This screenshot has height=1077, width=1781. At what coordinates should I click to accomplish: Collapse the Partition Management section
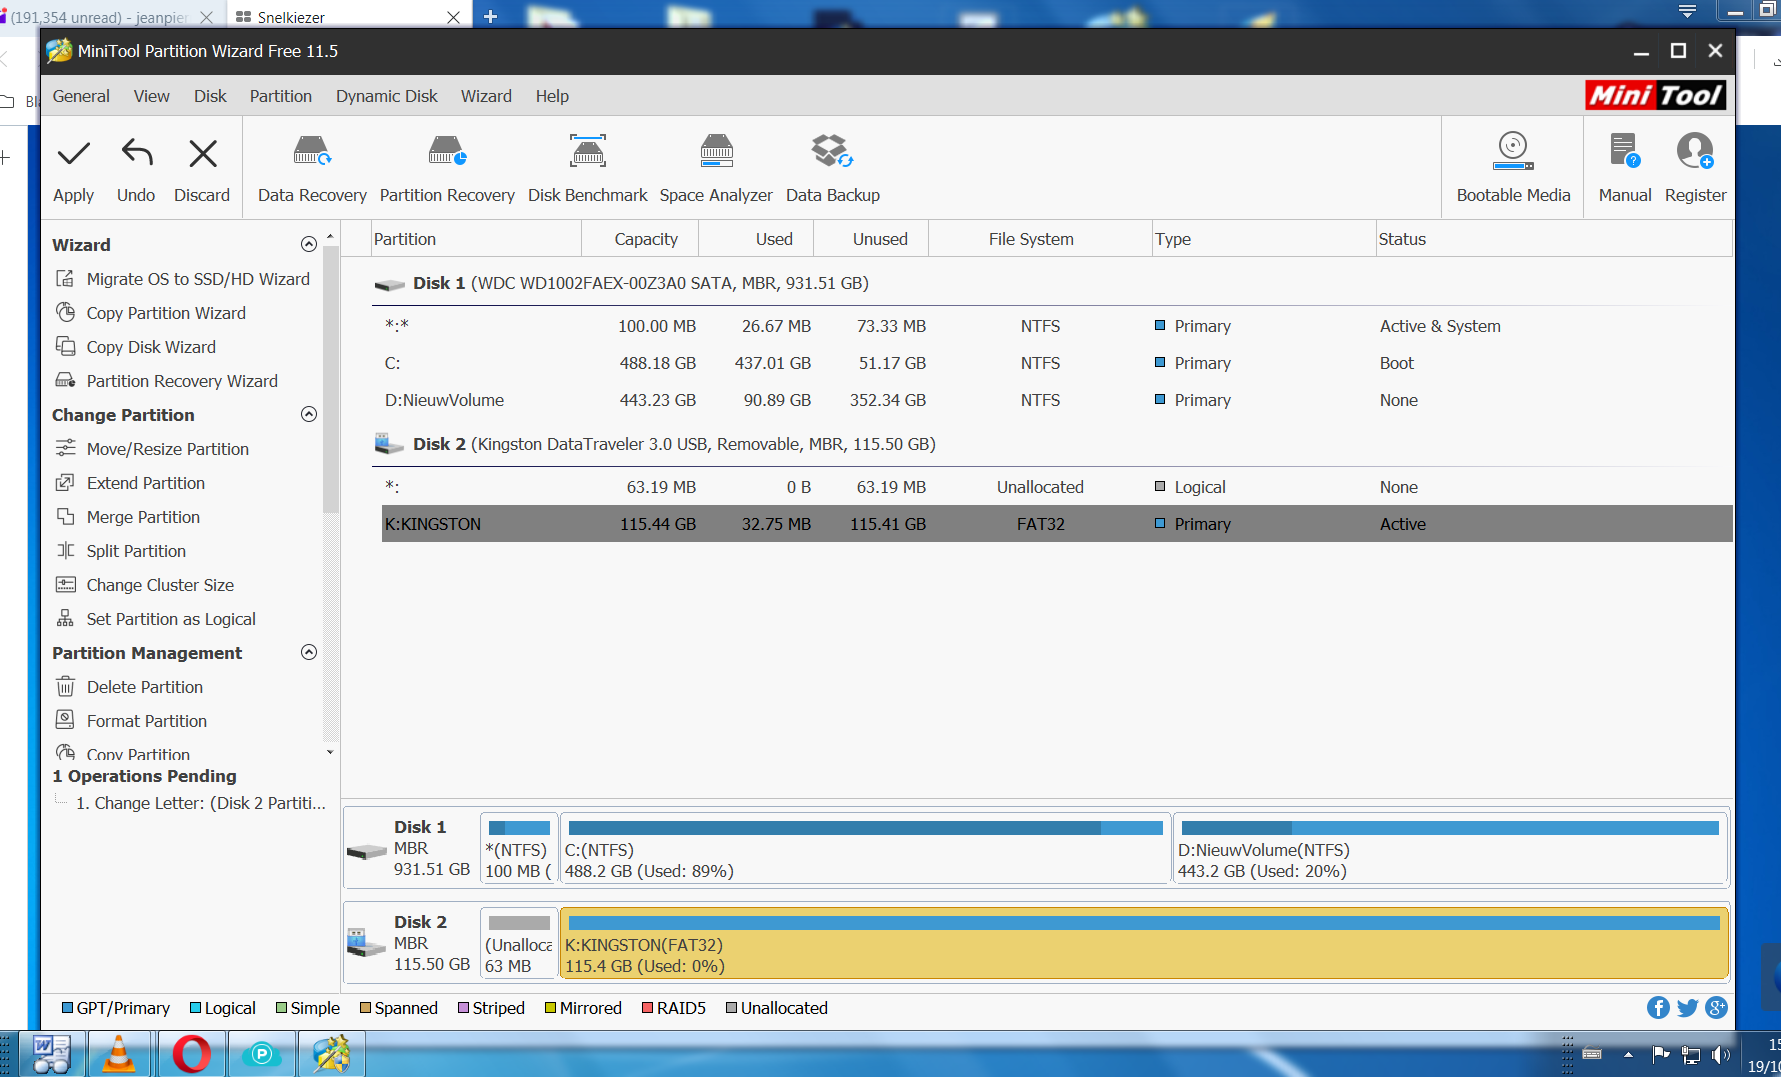click(x=309, y=653)
